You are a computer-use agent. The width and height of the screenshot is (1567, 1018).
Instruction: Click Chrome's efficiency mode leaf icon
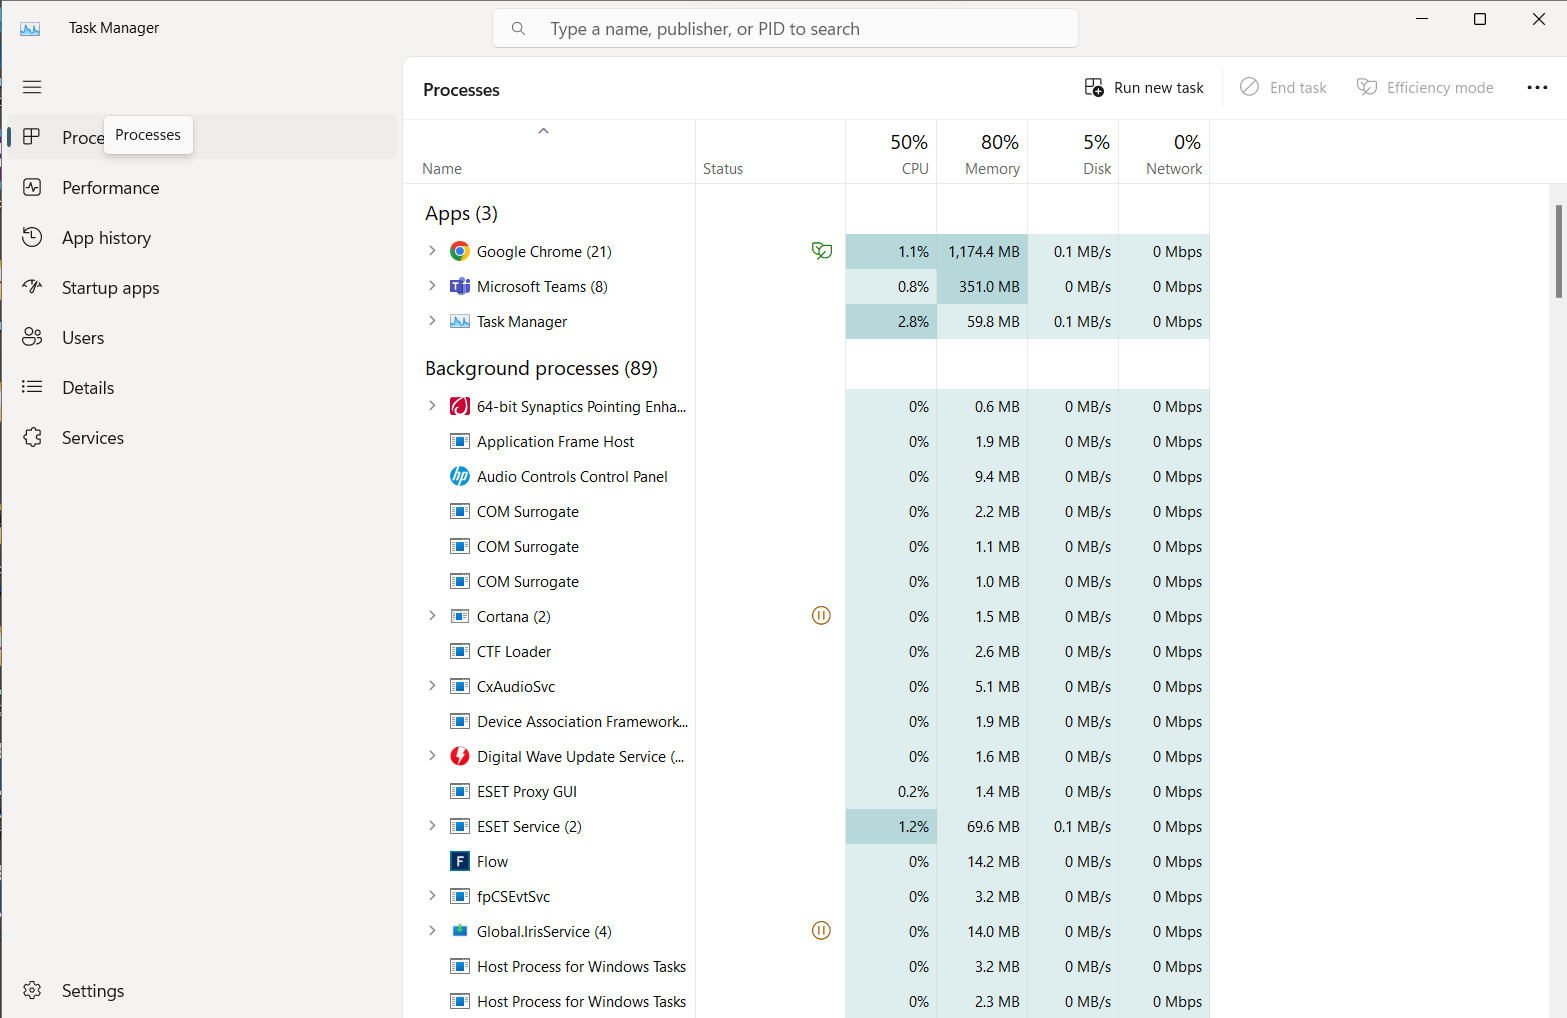coord(822,251)
